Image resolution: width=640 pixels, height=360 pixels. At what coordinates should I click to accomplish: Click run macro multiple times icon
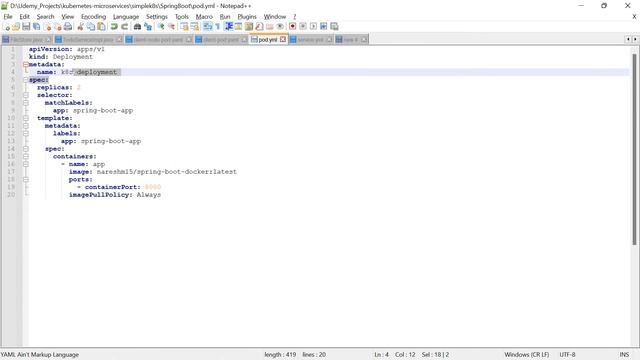click(324, 27)
